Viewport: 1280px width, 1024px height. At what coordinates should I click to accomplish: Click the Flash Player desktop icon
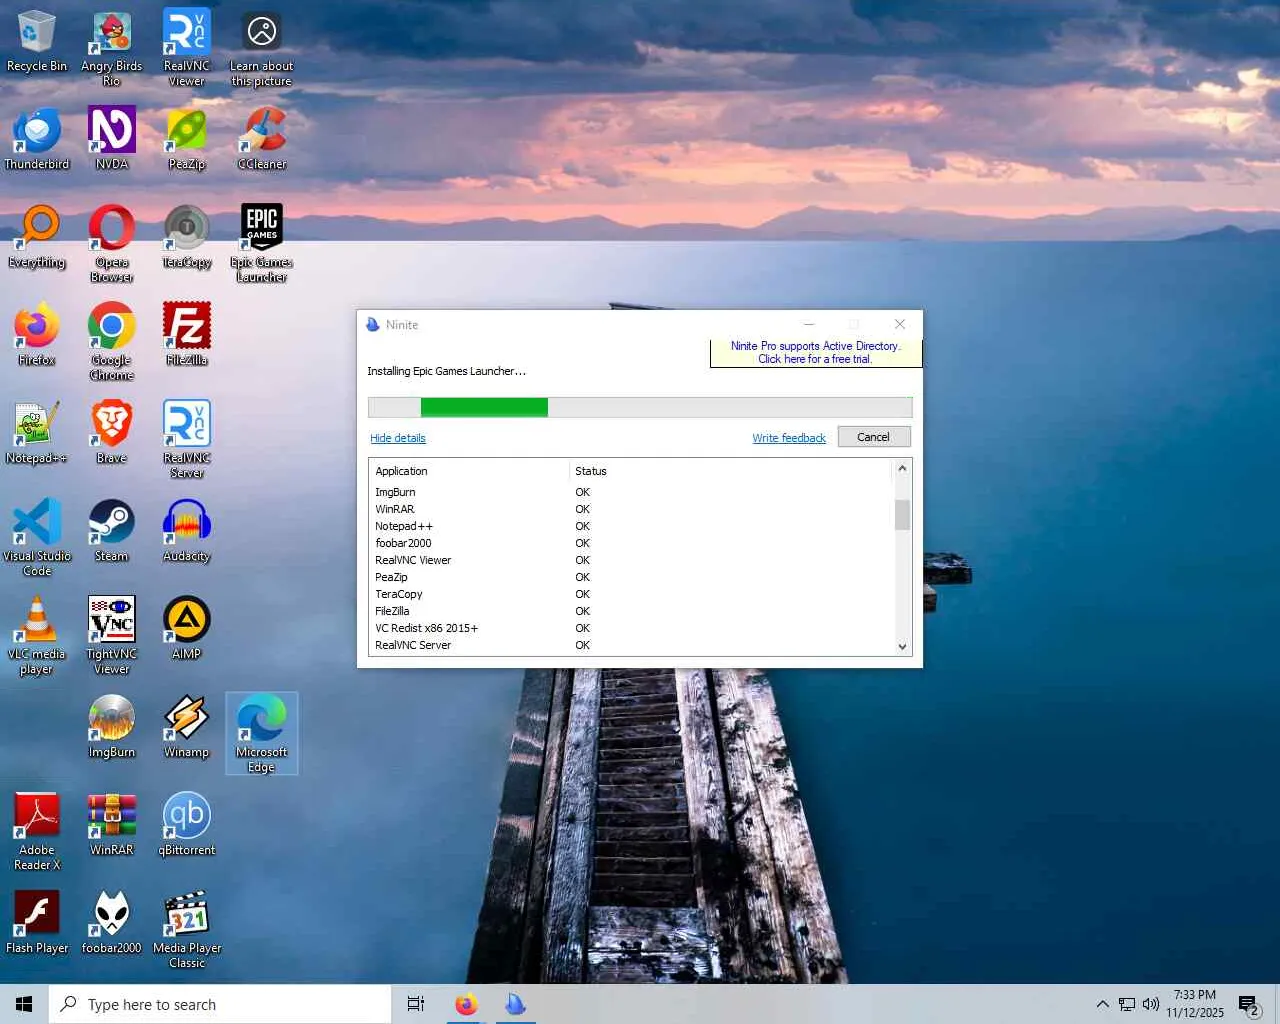[37, 923]
